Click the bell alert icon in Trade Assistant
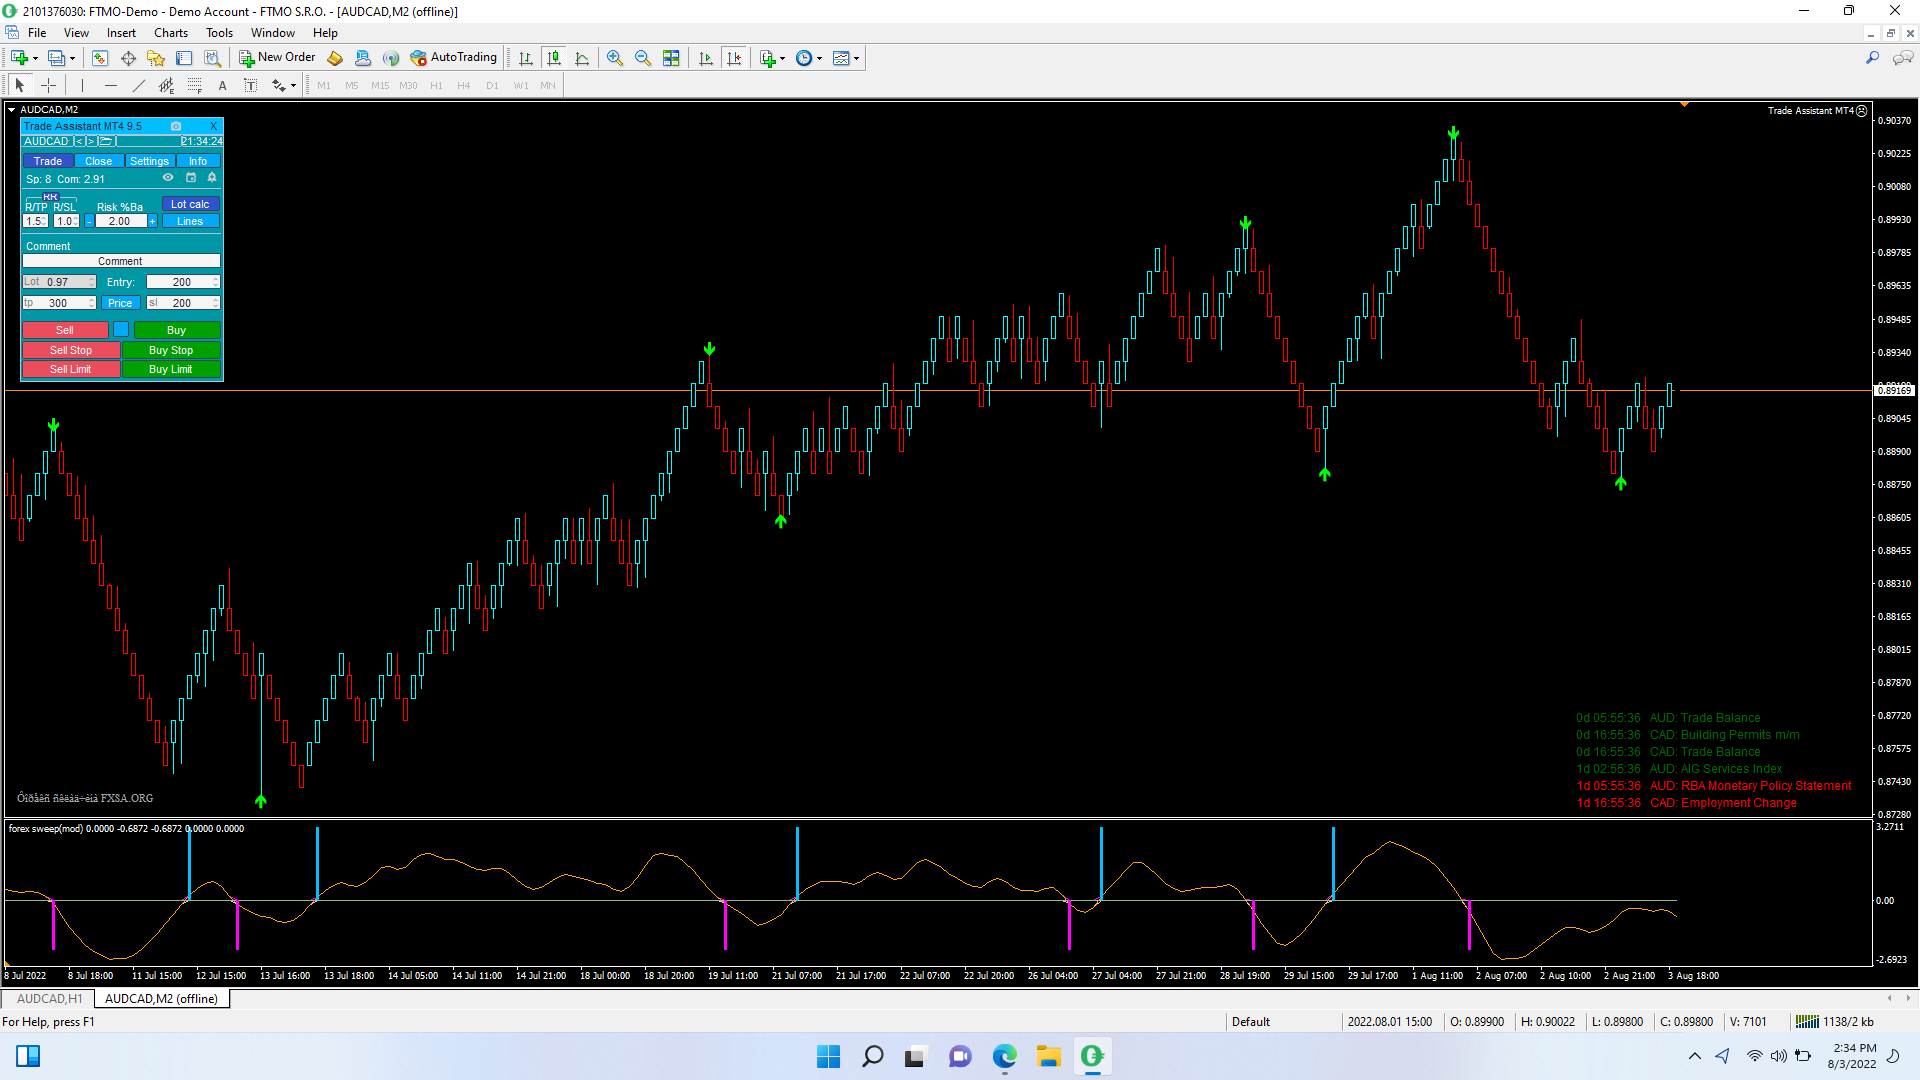The height and width of the screenshot is (1080, 1920). click(x=212, y=178)
